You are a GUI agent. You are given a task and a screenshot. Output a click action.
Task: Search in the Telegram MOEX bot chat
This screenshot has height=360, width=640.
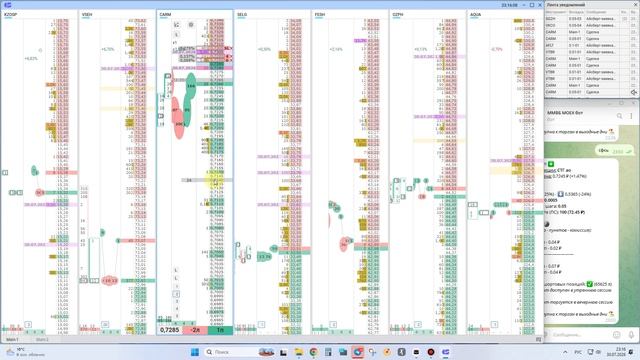619,116
